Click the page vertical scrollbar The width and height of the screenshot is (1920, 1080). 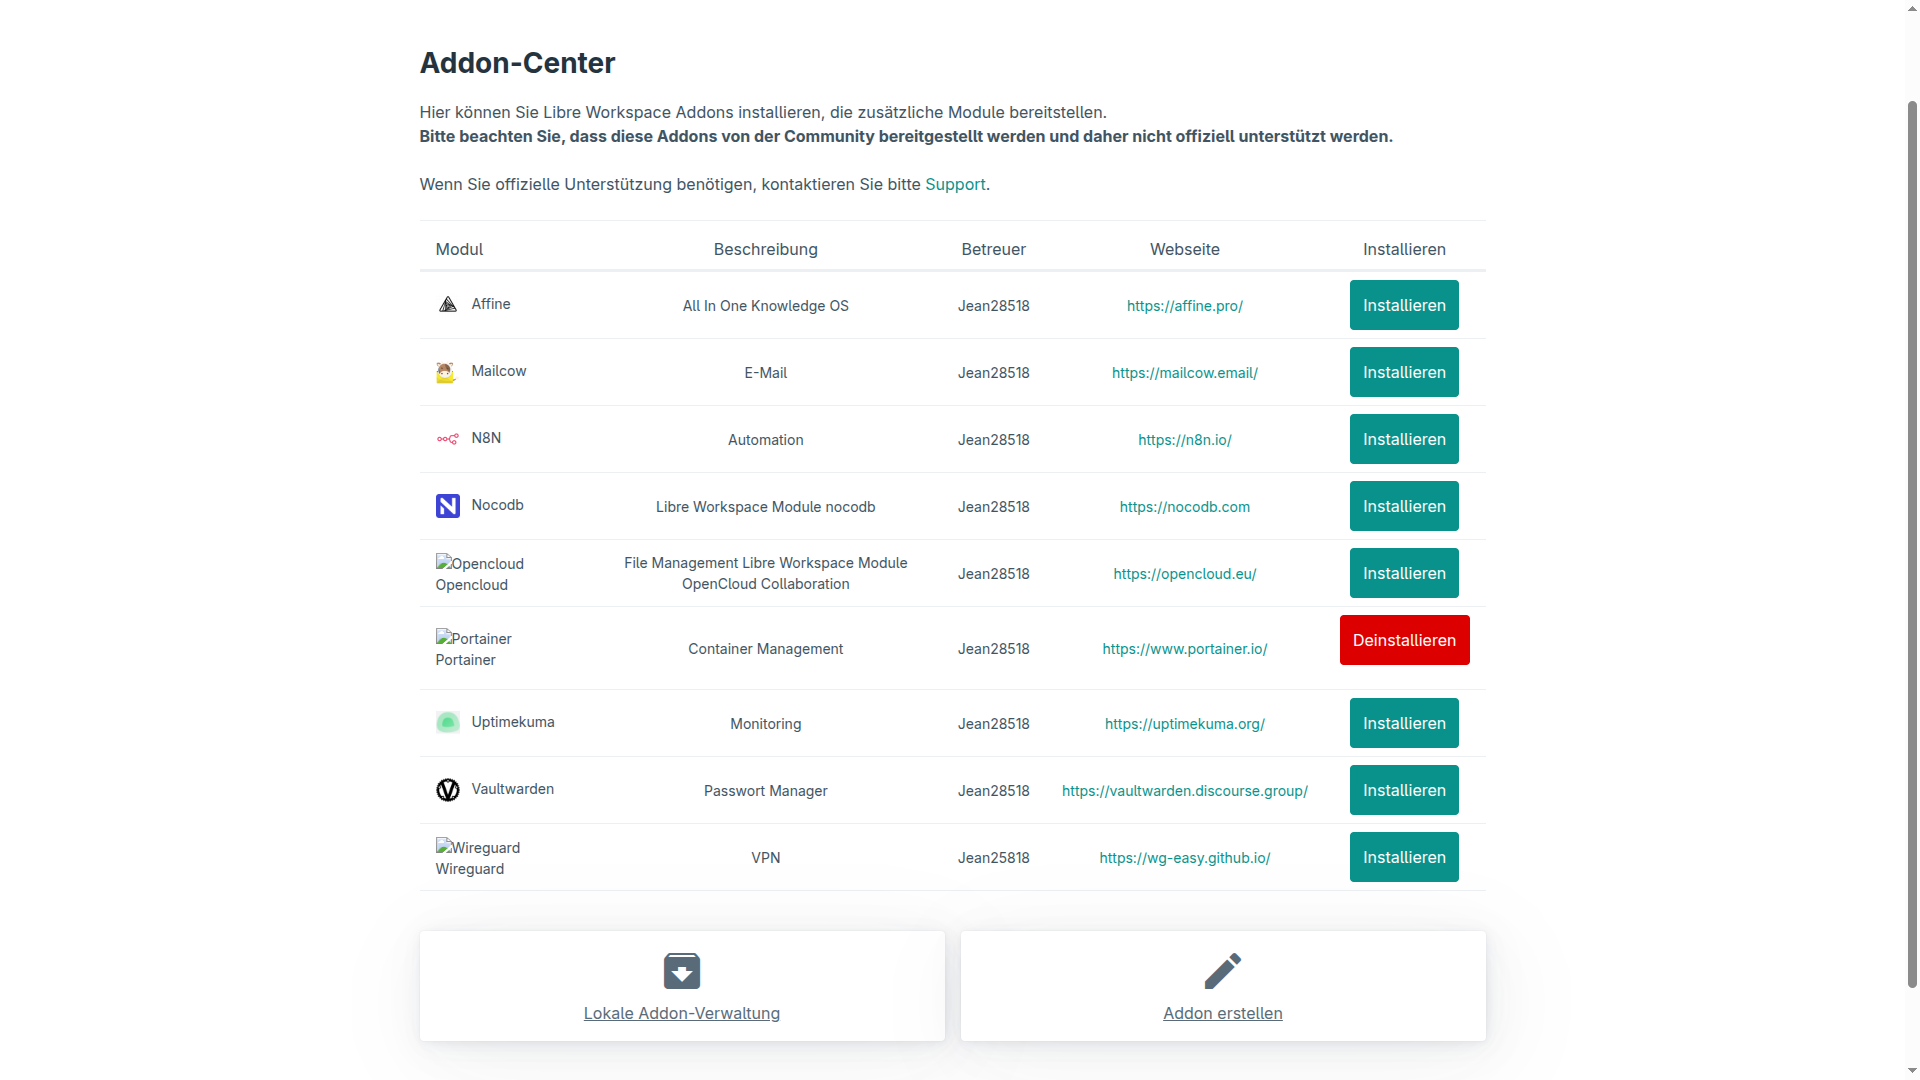(x=1912, y=540)
